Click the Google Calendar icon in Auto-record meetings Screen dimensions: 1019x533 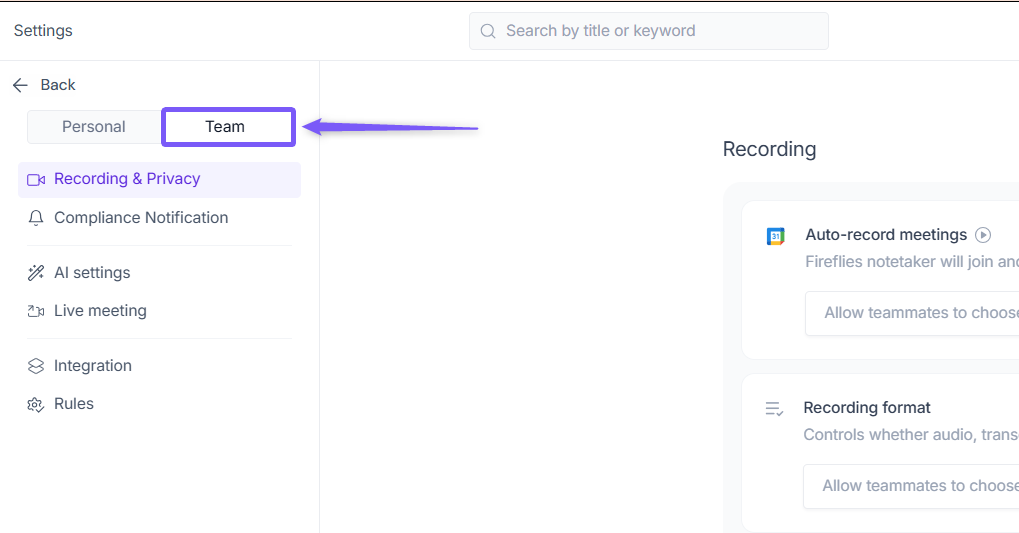(775, 236)
